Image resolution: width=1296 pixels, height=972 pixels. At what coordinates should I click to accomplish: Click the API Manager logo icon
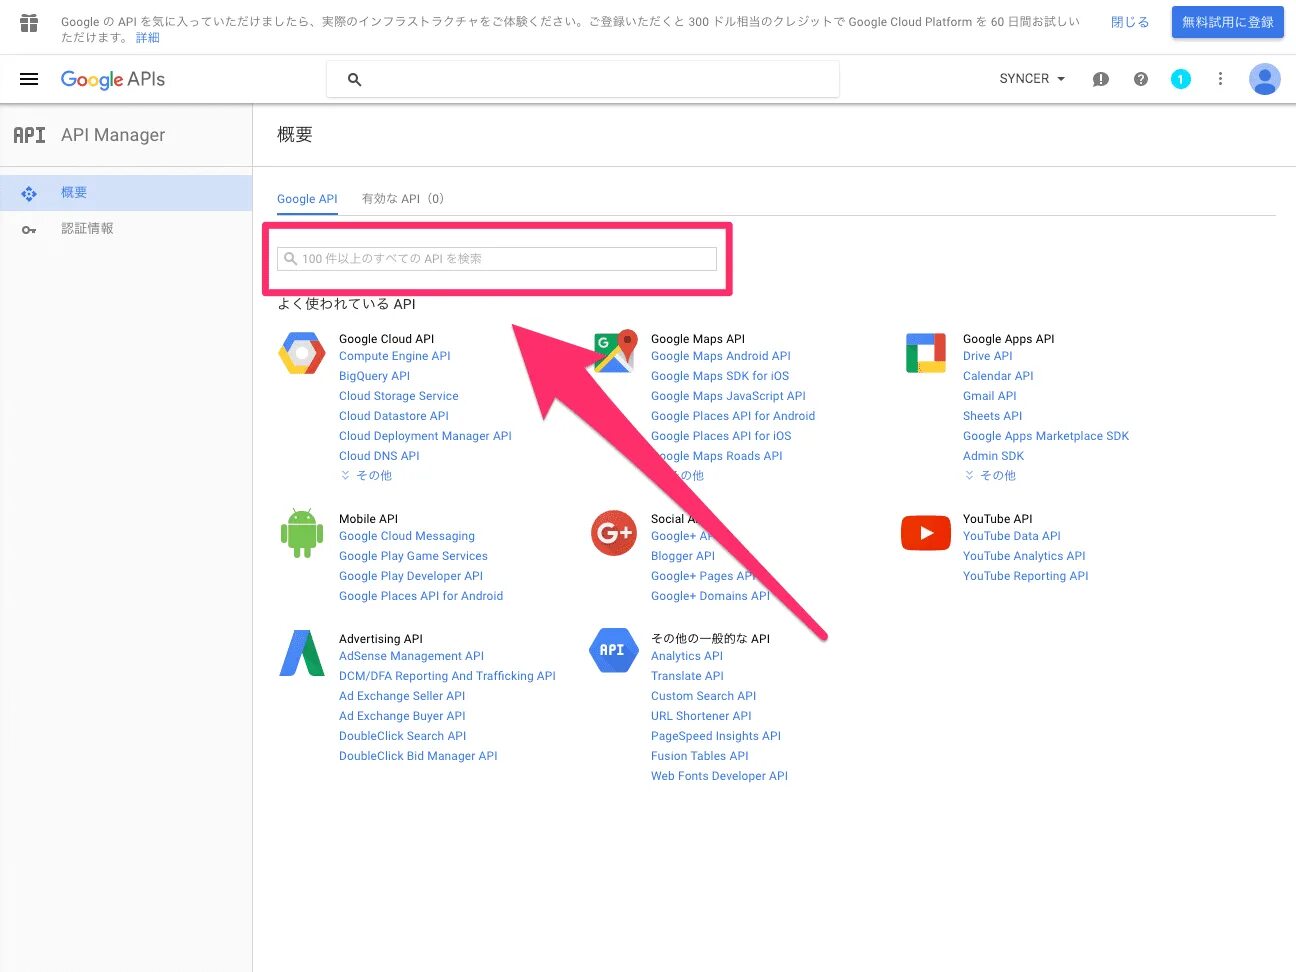pos(29,135)
